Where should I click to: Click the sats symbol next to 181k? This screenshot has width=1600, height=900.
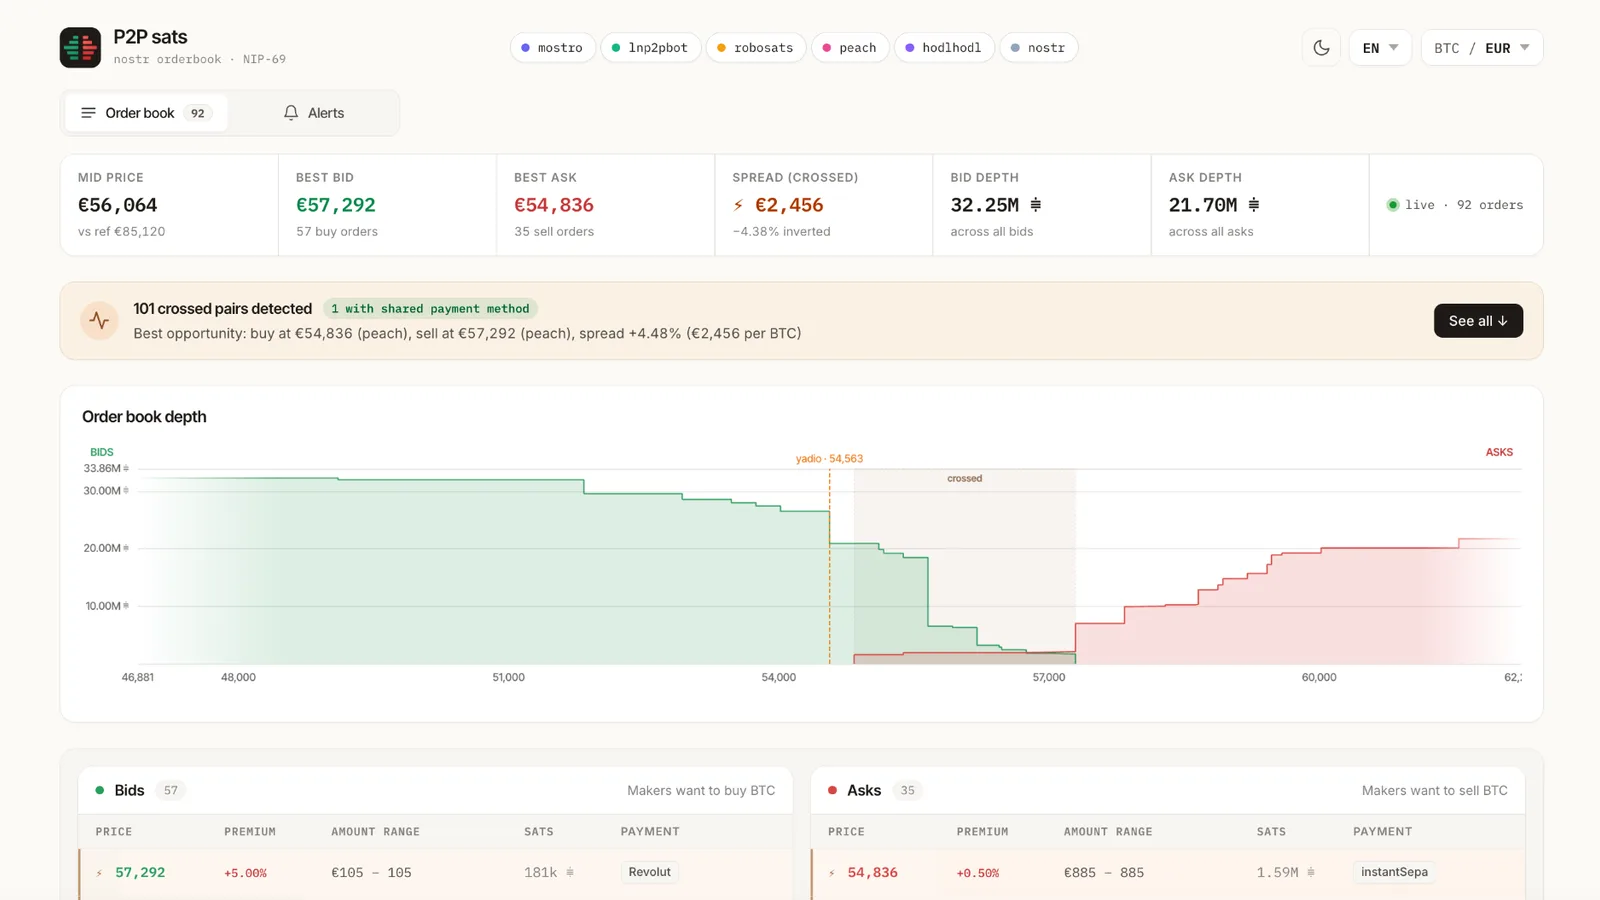[x=570, y=872]
